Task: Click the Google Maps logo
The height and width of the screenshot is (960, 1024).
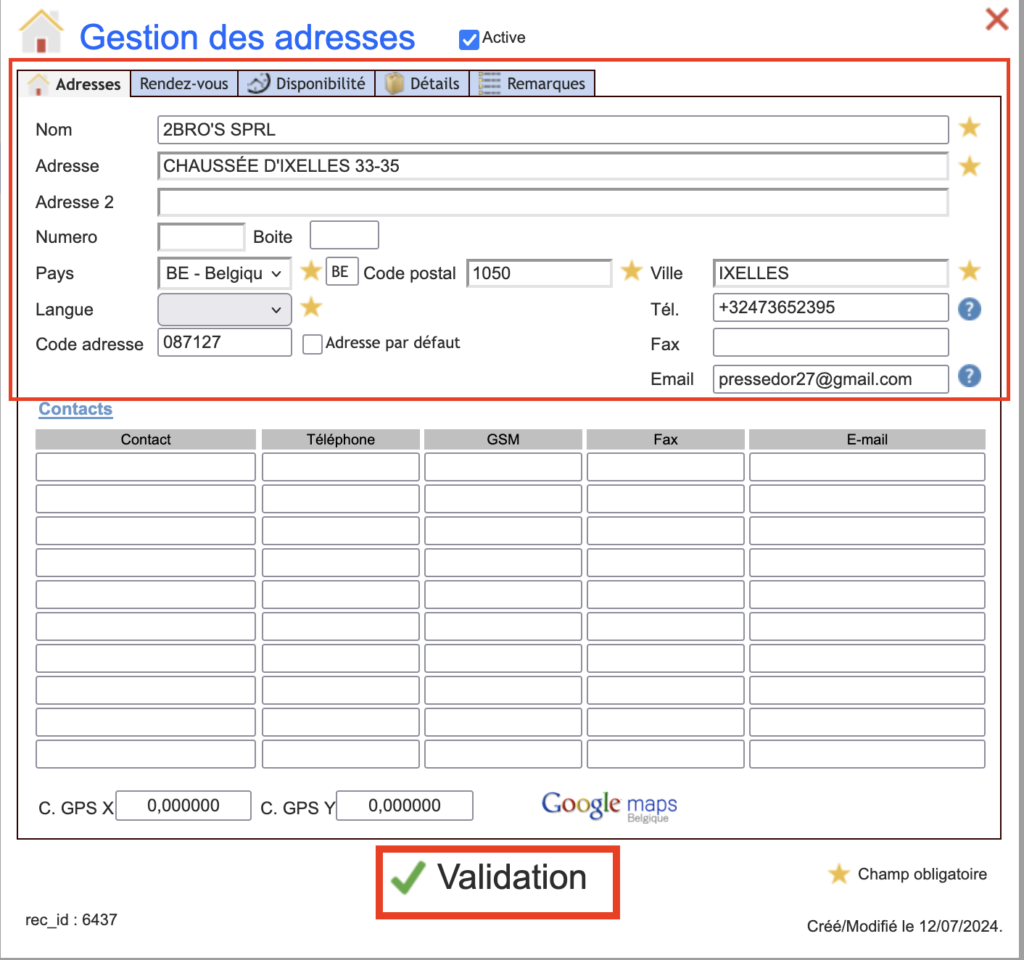Action: pos(609,806)
